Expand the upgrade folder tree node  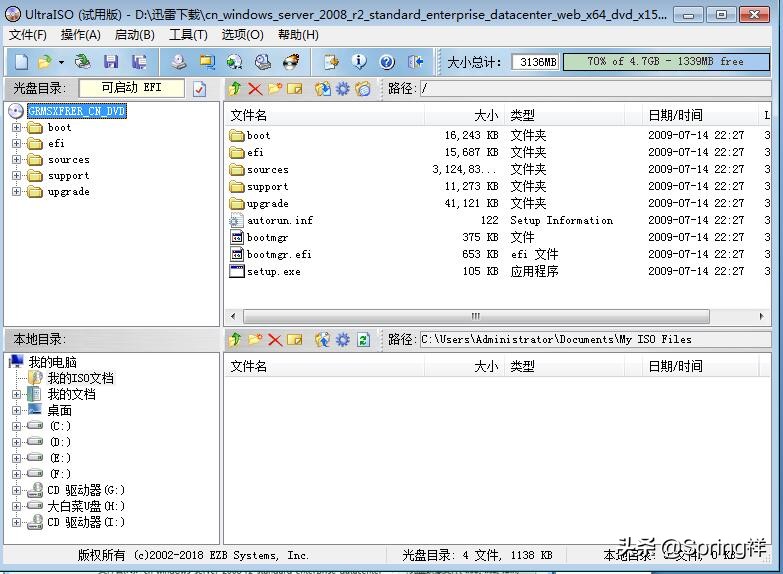[16, 191]
